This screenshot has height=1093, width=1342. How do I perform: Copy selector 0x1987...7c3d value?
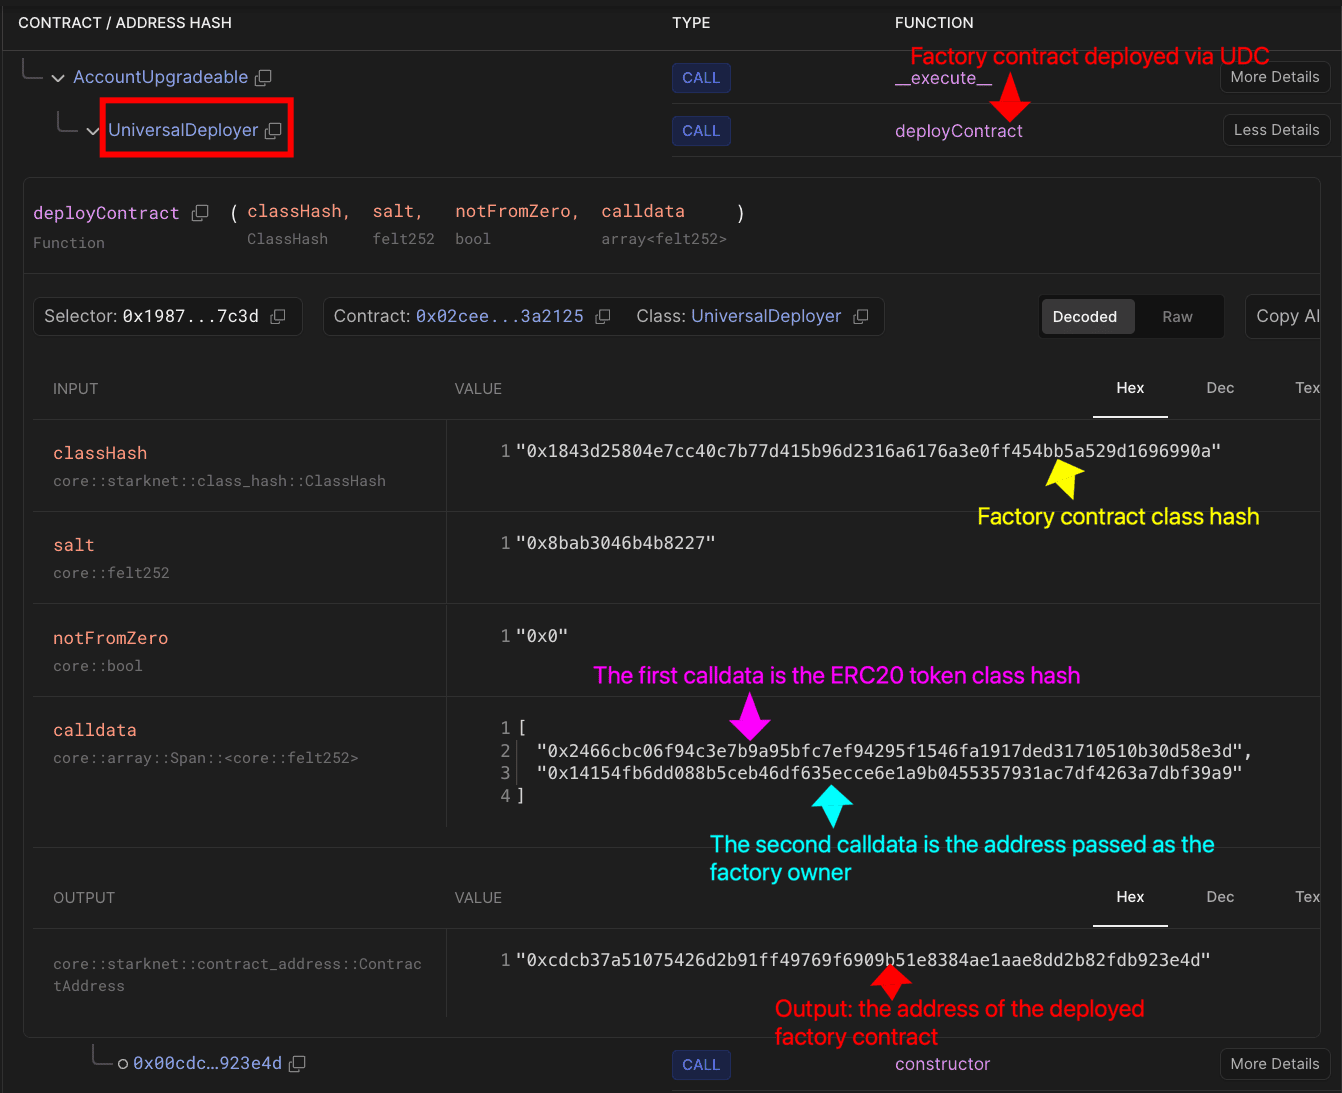pyautogui.click(x=278, y=317)
